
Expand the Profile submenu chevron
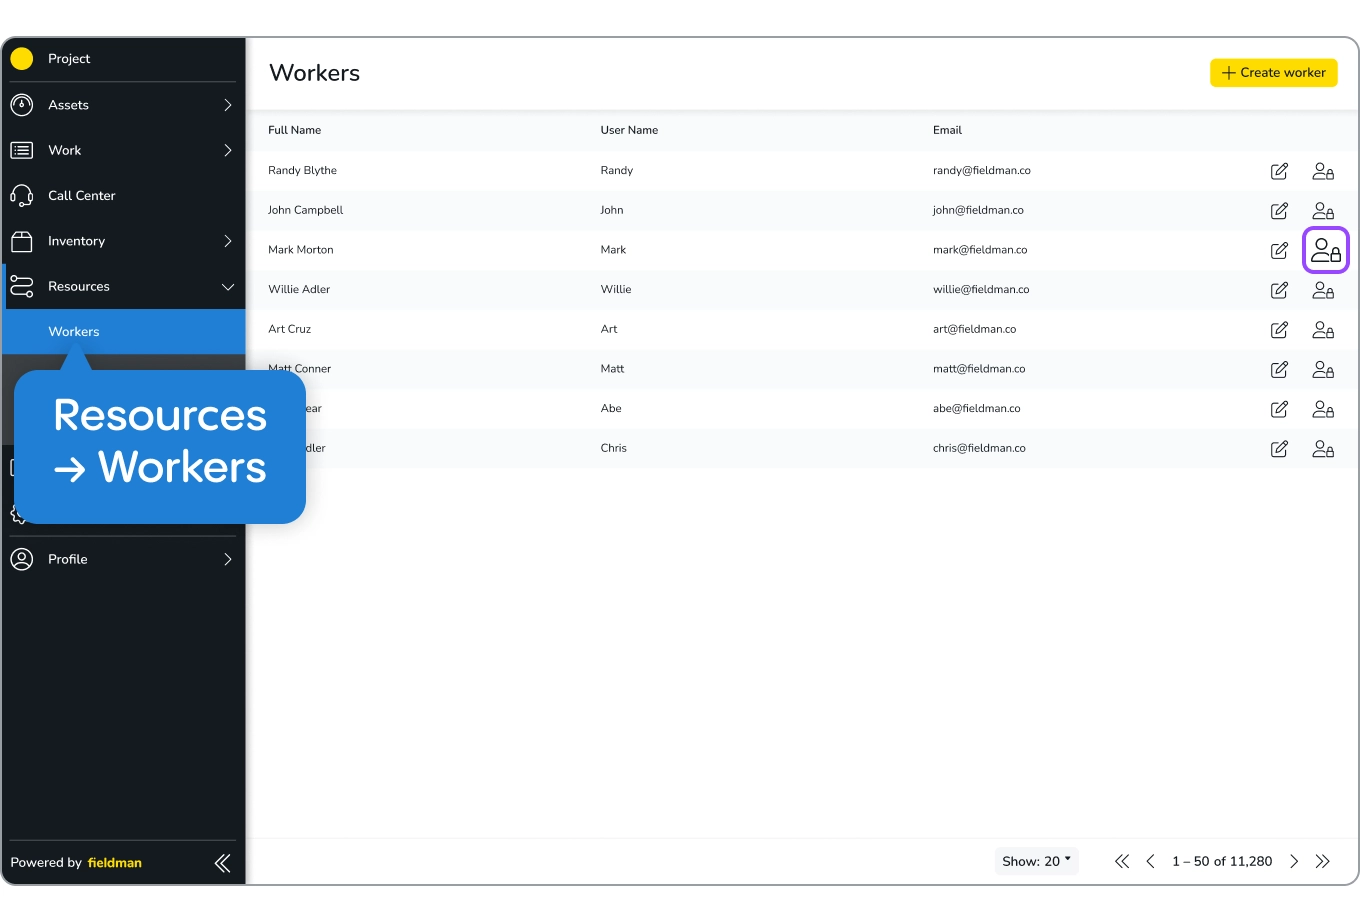click(228, 560)
